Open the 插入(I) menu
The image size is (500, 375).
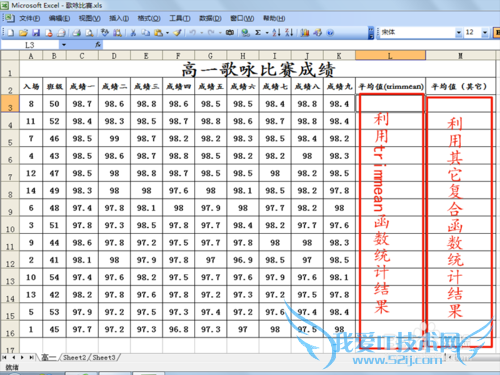(x=119, y=18)
